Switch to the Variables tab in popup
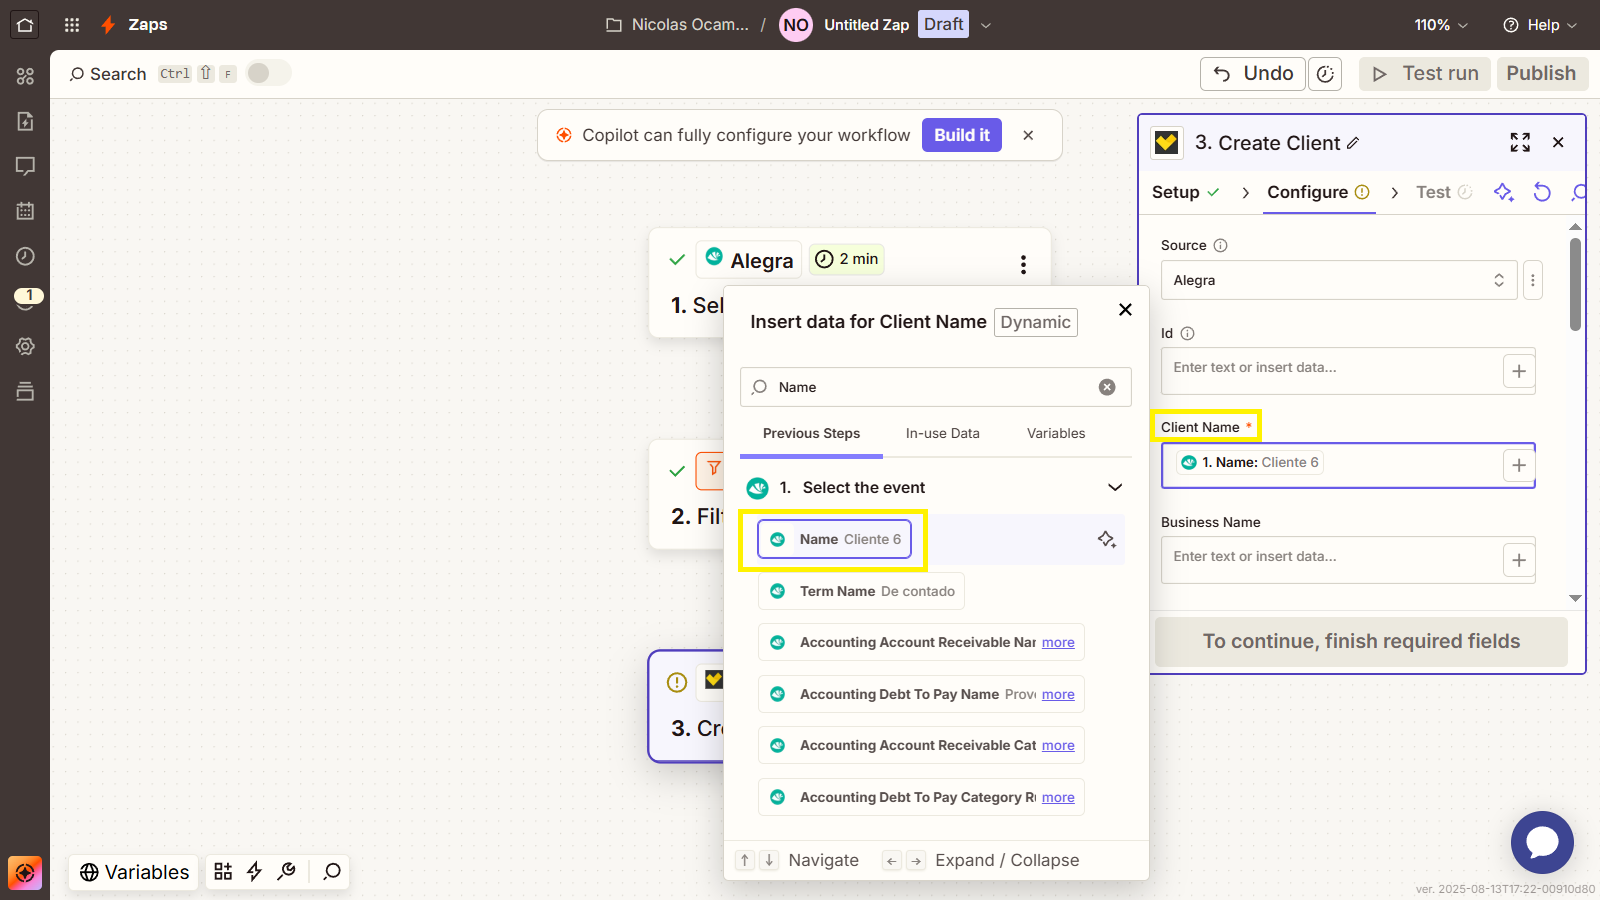The image size is (1600, 900). pos(1056,434)
